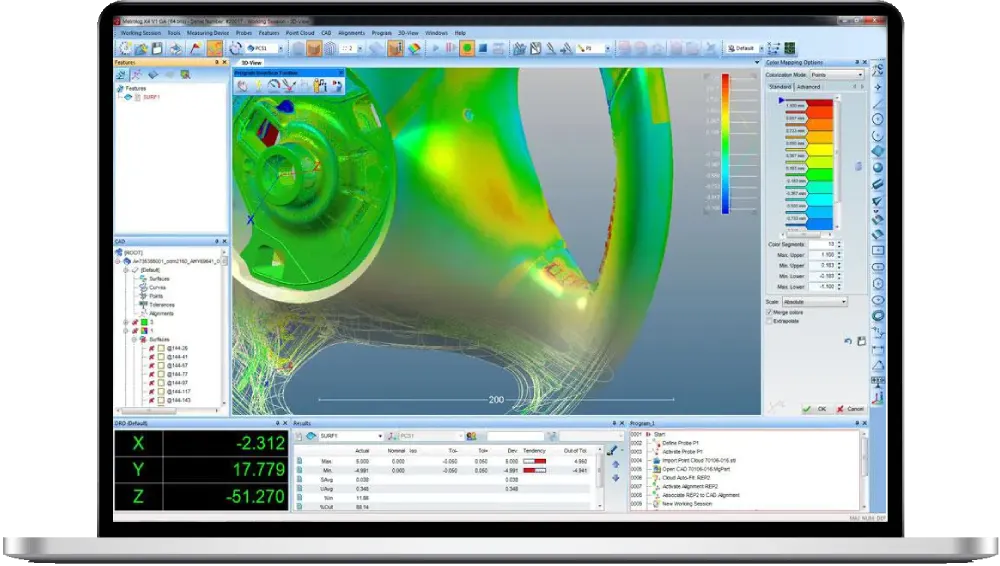Viewport: 1000px width, 566px height.
Task: Click the undo arrow icon in Color Mapping
Action: pyautogui.click(x=847, y=341)
